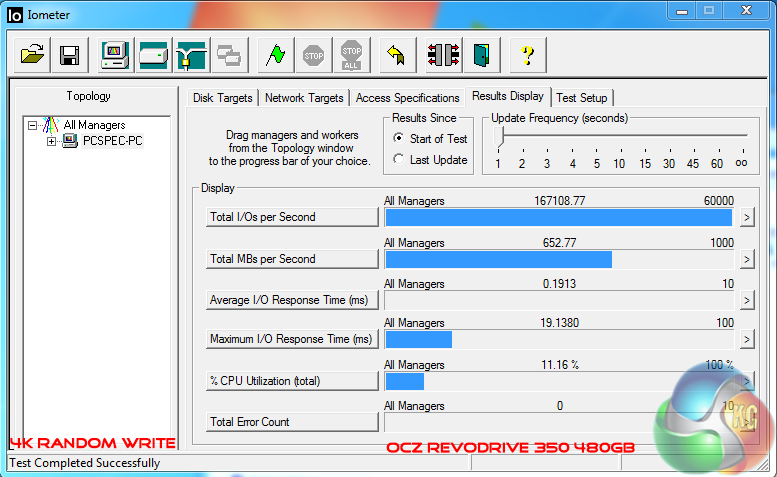Open details arrow for Total I/Os per Second

point(747,217)
